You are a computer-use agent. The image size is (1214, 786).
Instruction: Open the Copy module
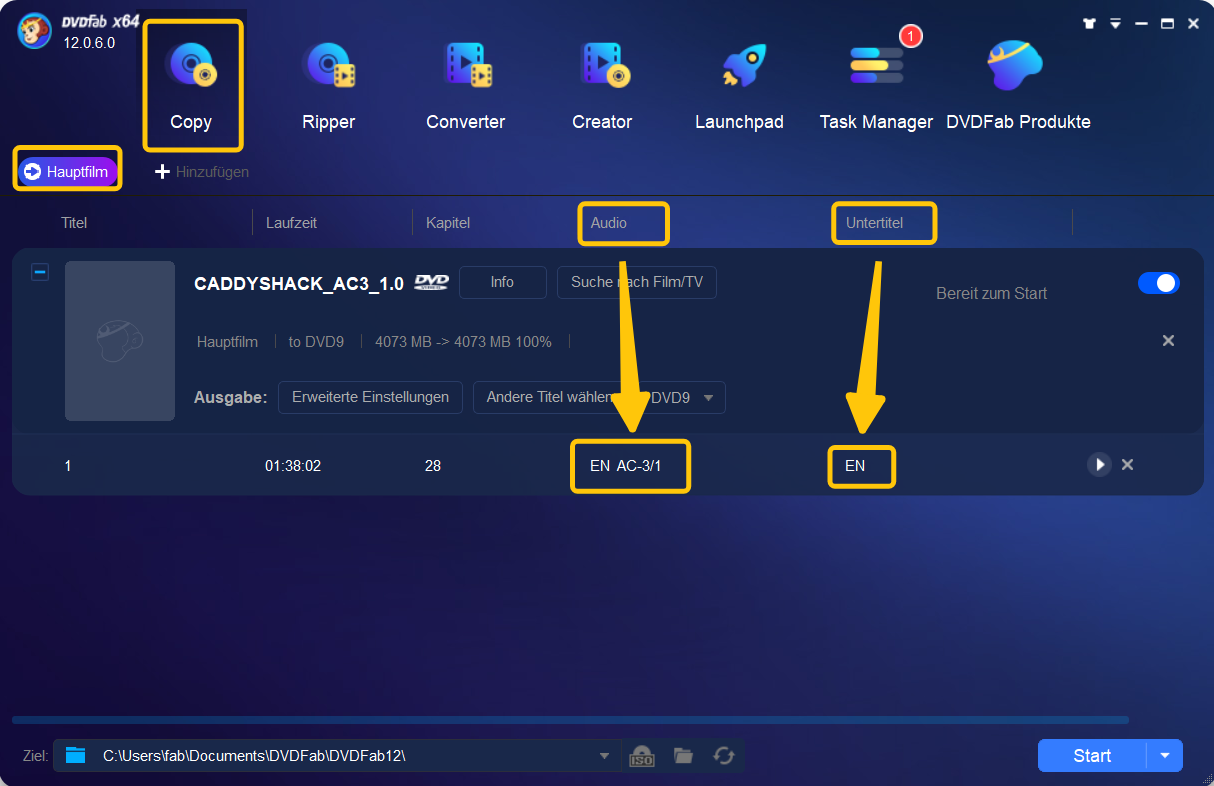191,86
